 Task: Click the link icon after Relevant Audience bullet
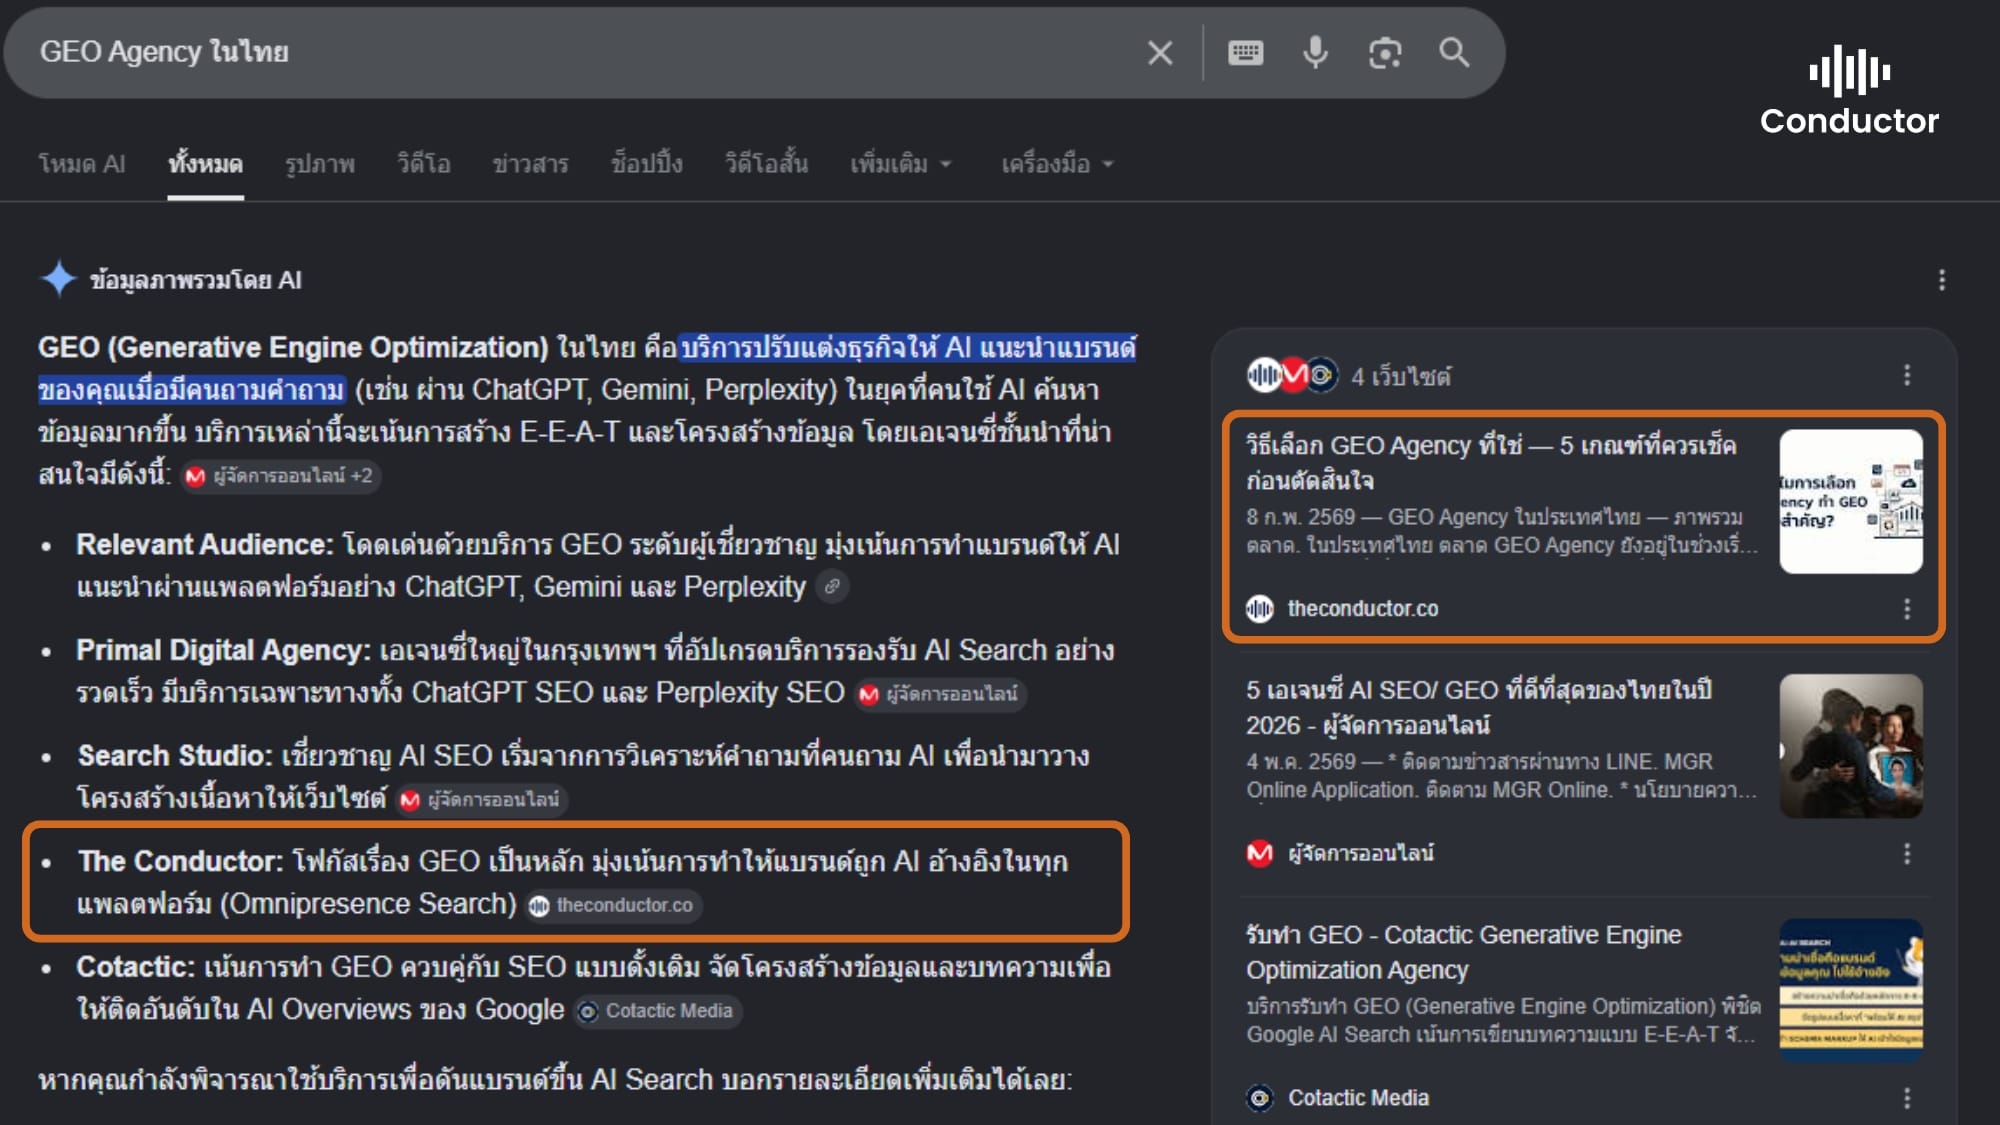coord(832,586)
